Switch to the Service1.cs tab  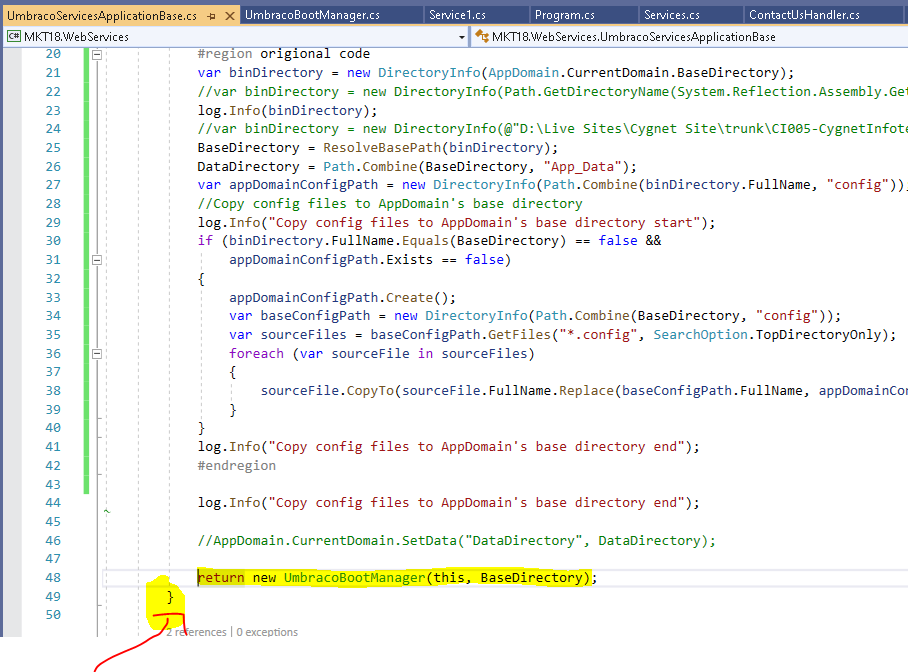[456, 16]
